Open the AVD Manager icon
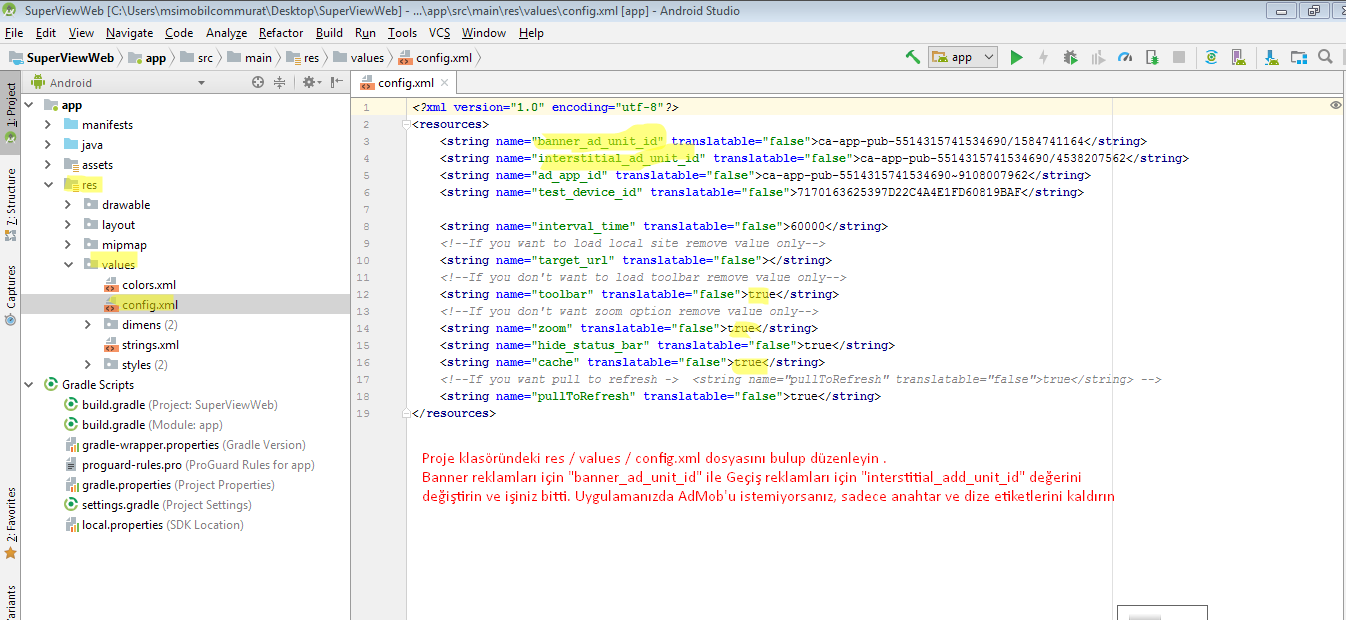Screen dimensions: 1346x620 [1238, 57]
